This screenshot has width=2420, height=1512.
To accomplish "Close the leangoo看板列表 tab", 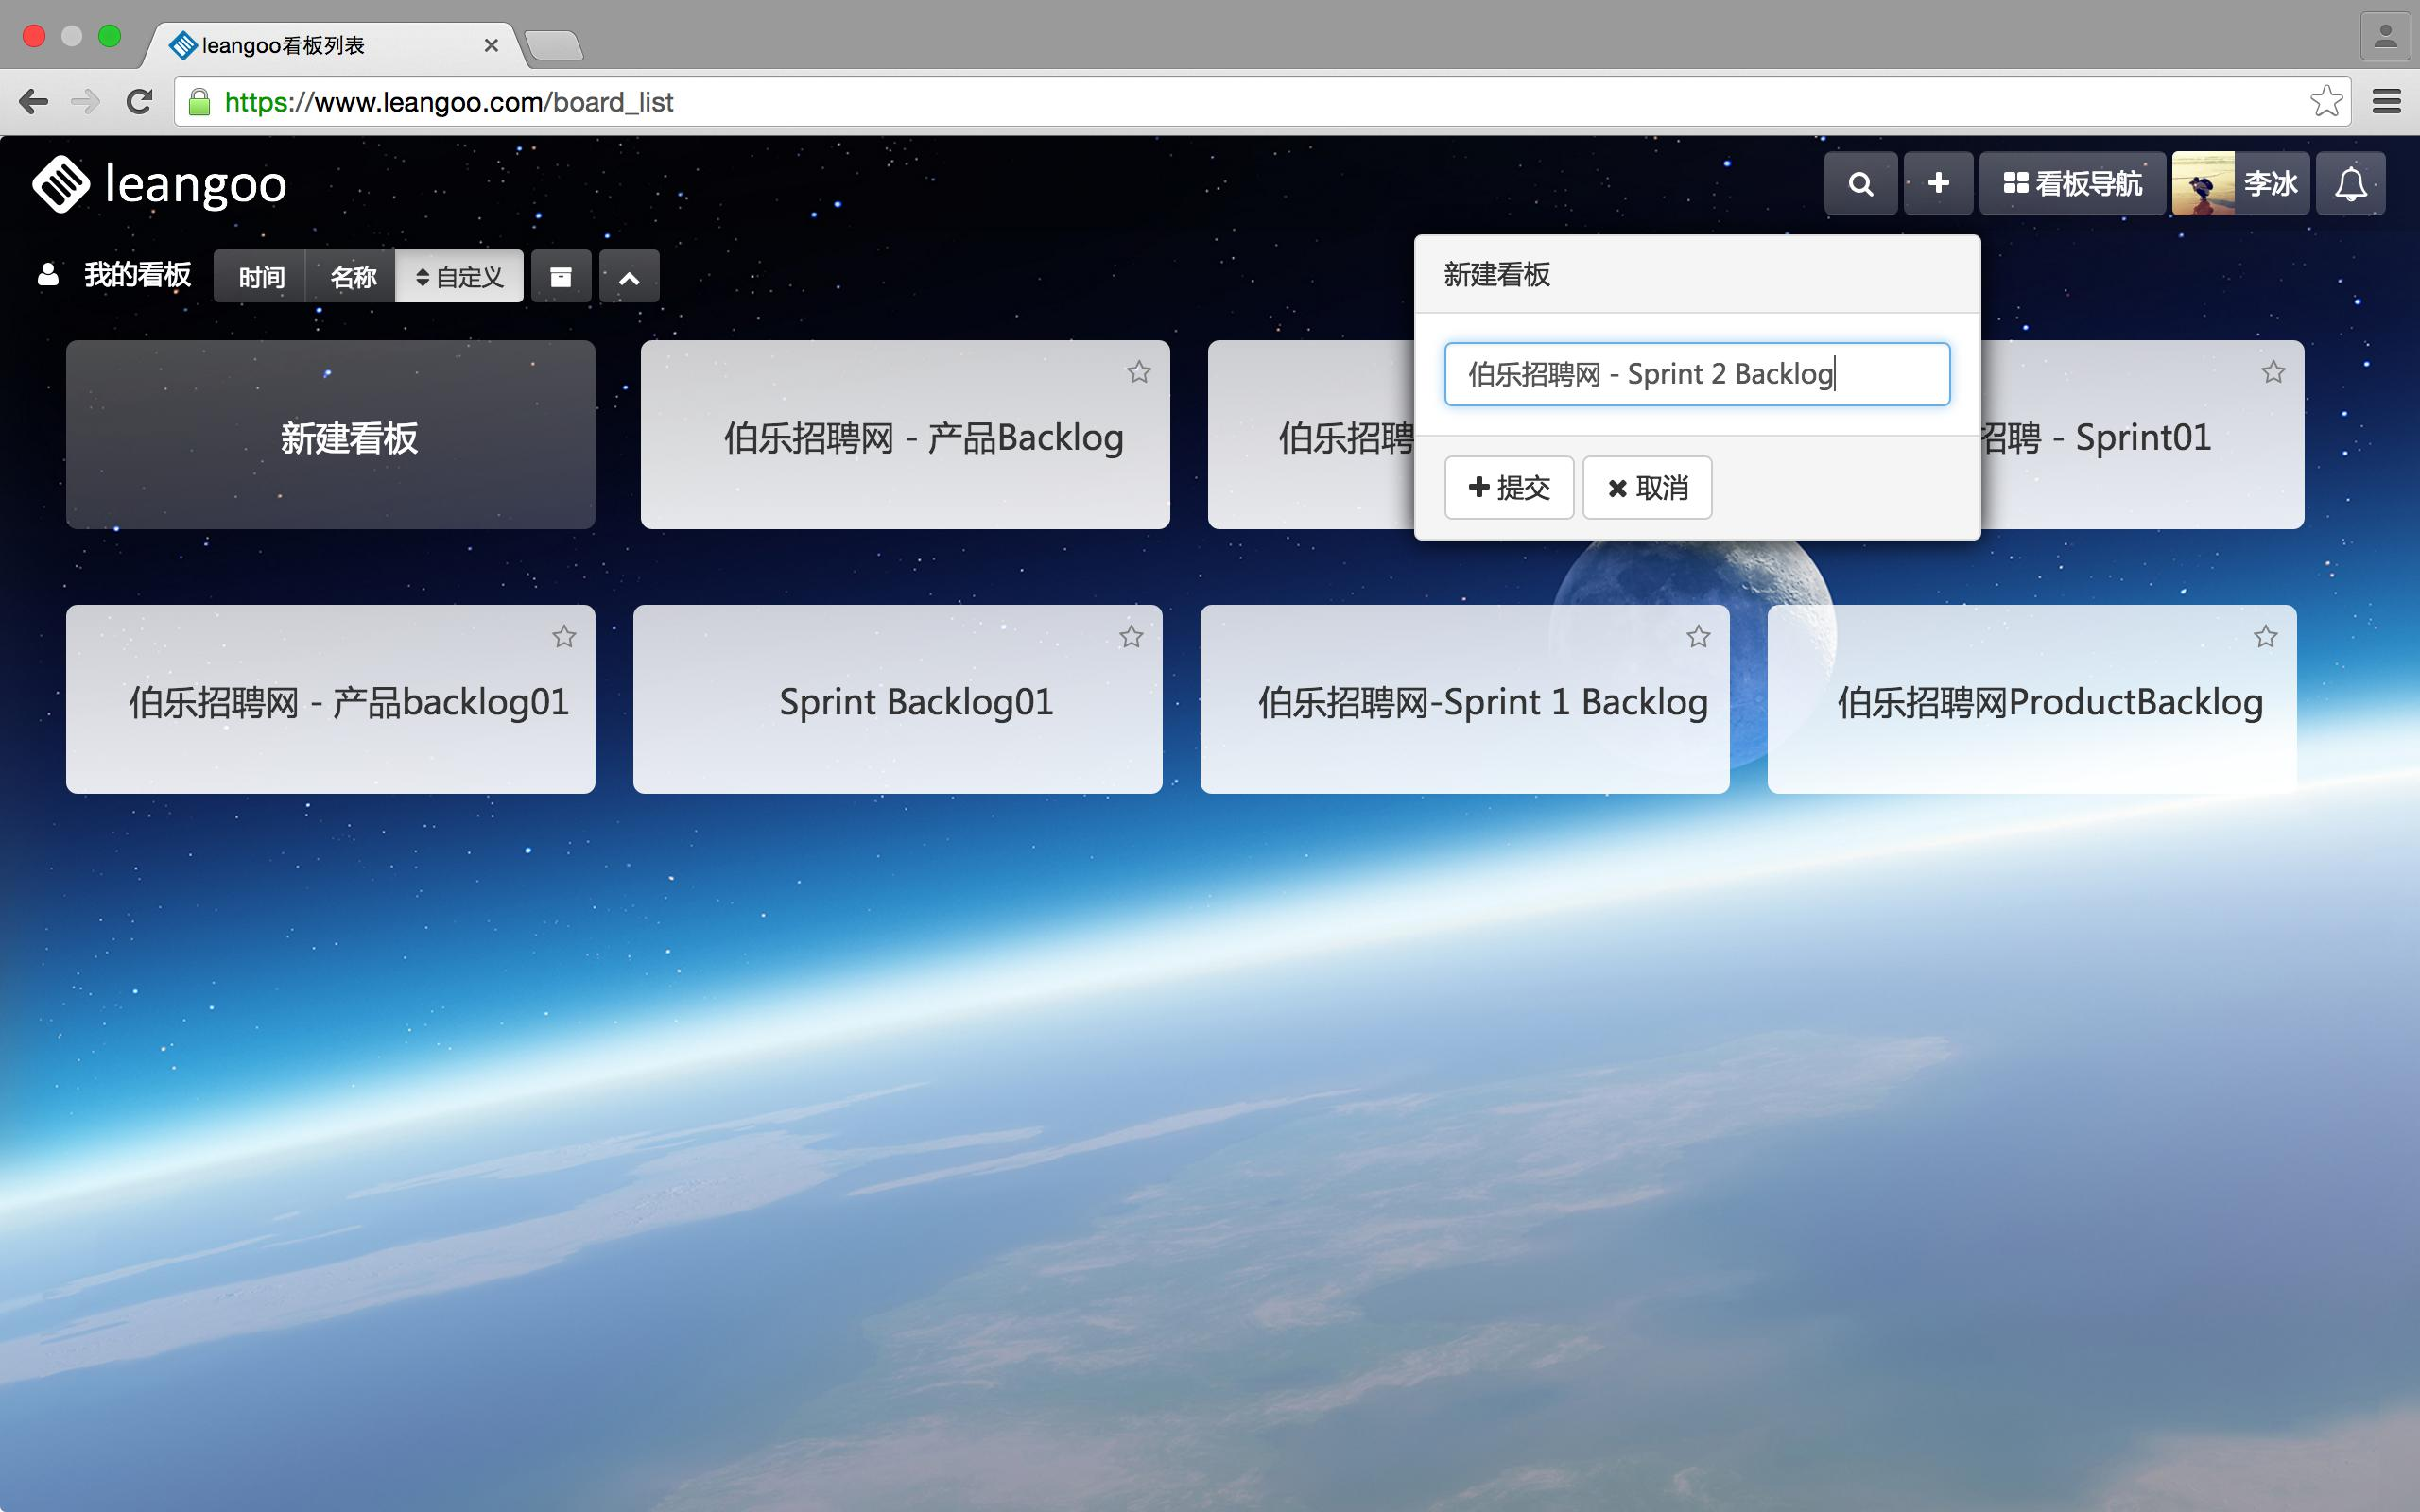I will 491,46.
